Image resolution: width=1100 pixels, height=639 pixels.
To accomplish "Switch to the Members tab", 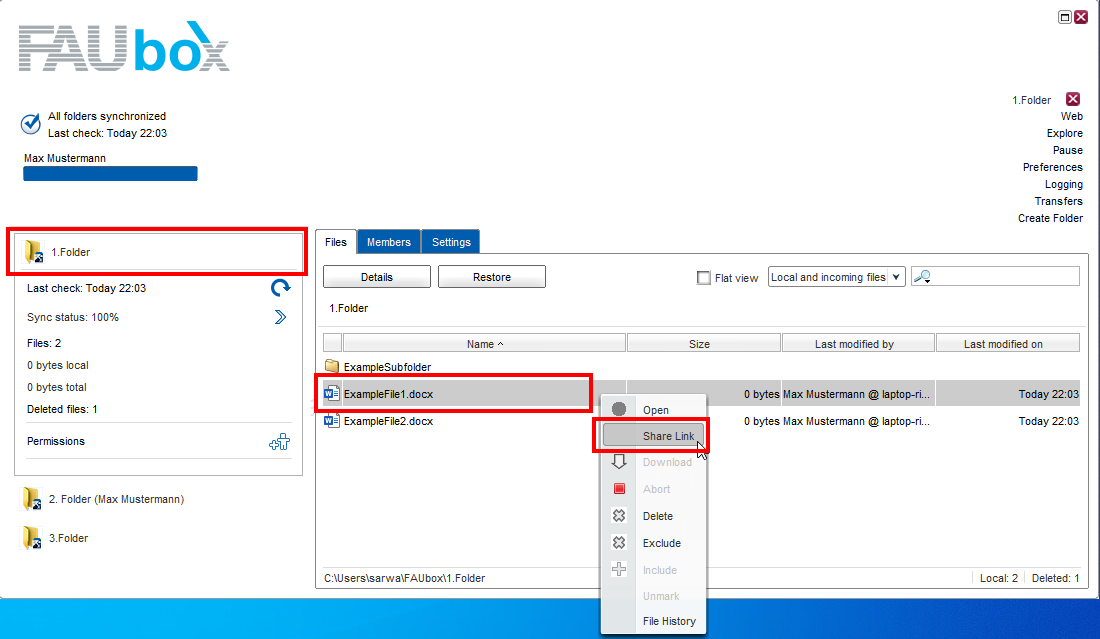I will point(389,242).
